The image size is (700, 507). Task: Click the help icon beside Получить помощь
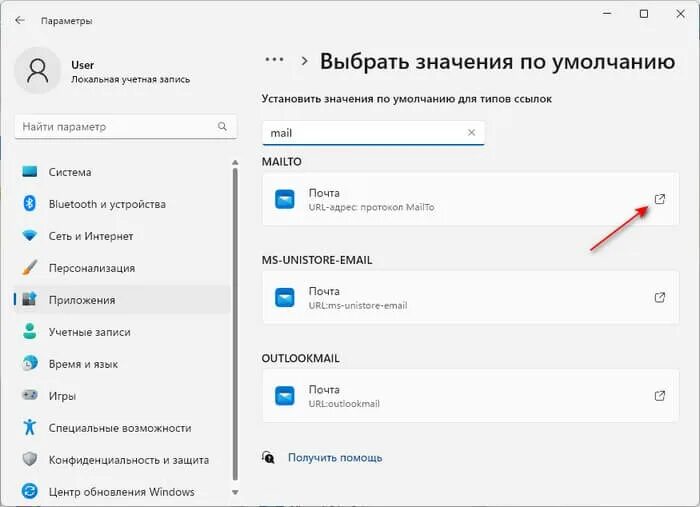tap(268, 457)
